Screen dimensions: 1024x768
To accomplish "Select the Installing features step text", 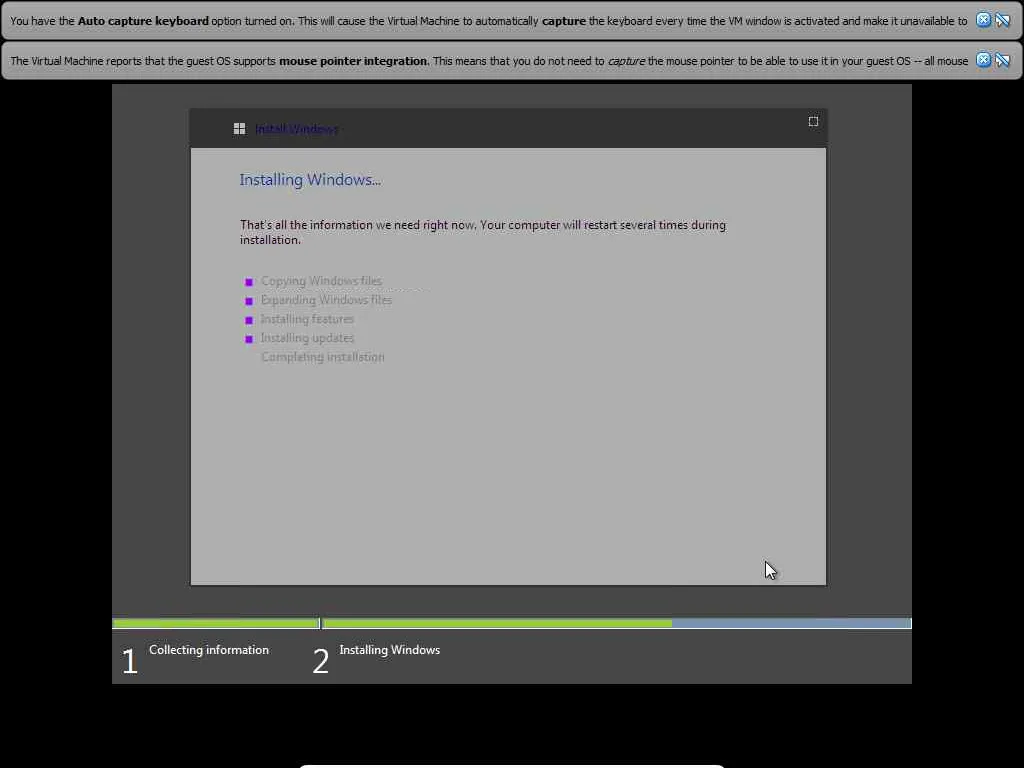I will 307,319.
